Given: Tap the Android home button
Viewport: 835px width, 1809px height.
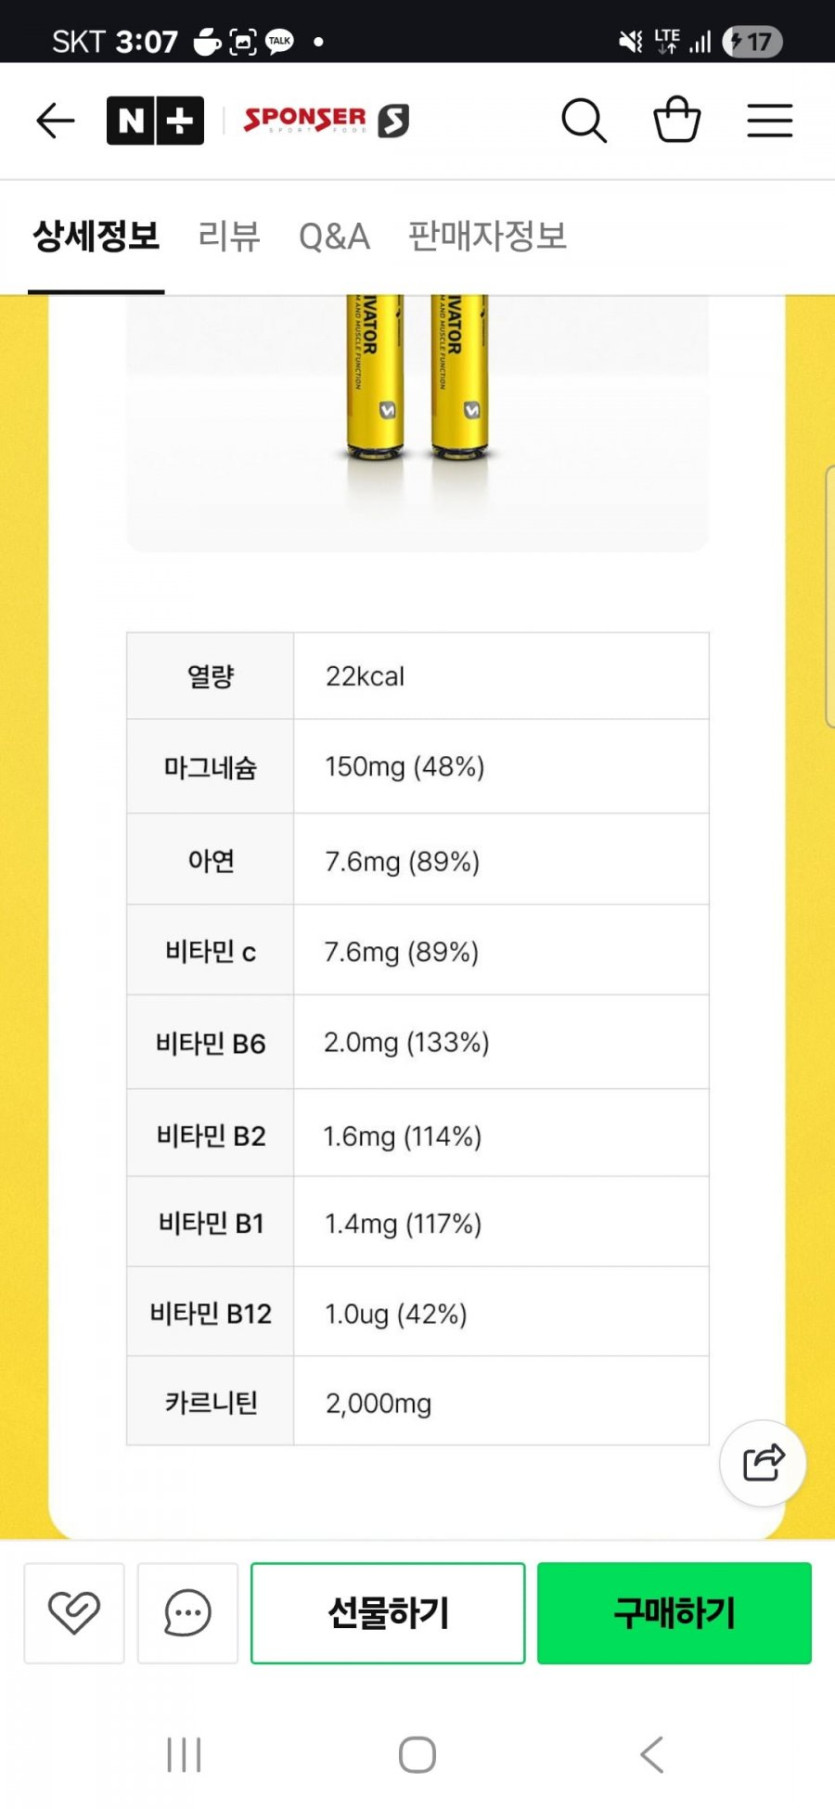Looking at the screenshot, I should 417,1755.
